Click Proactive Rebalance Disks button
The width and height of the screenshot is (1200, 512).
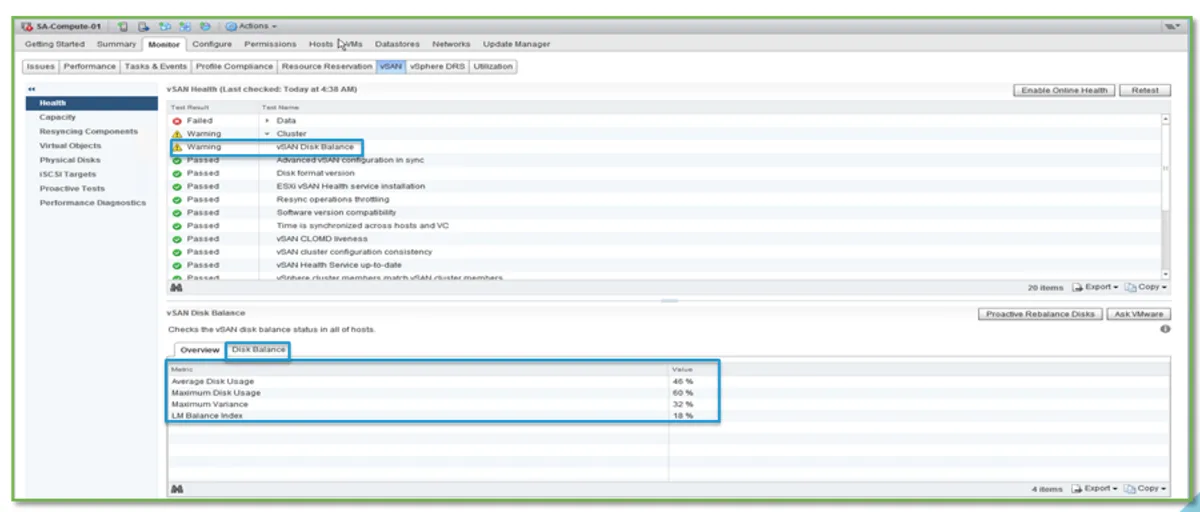pos(1039,314)
